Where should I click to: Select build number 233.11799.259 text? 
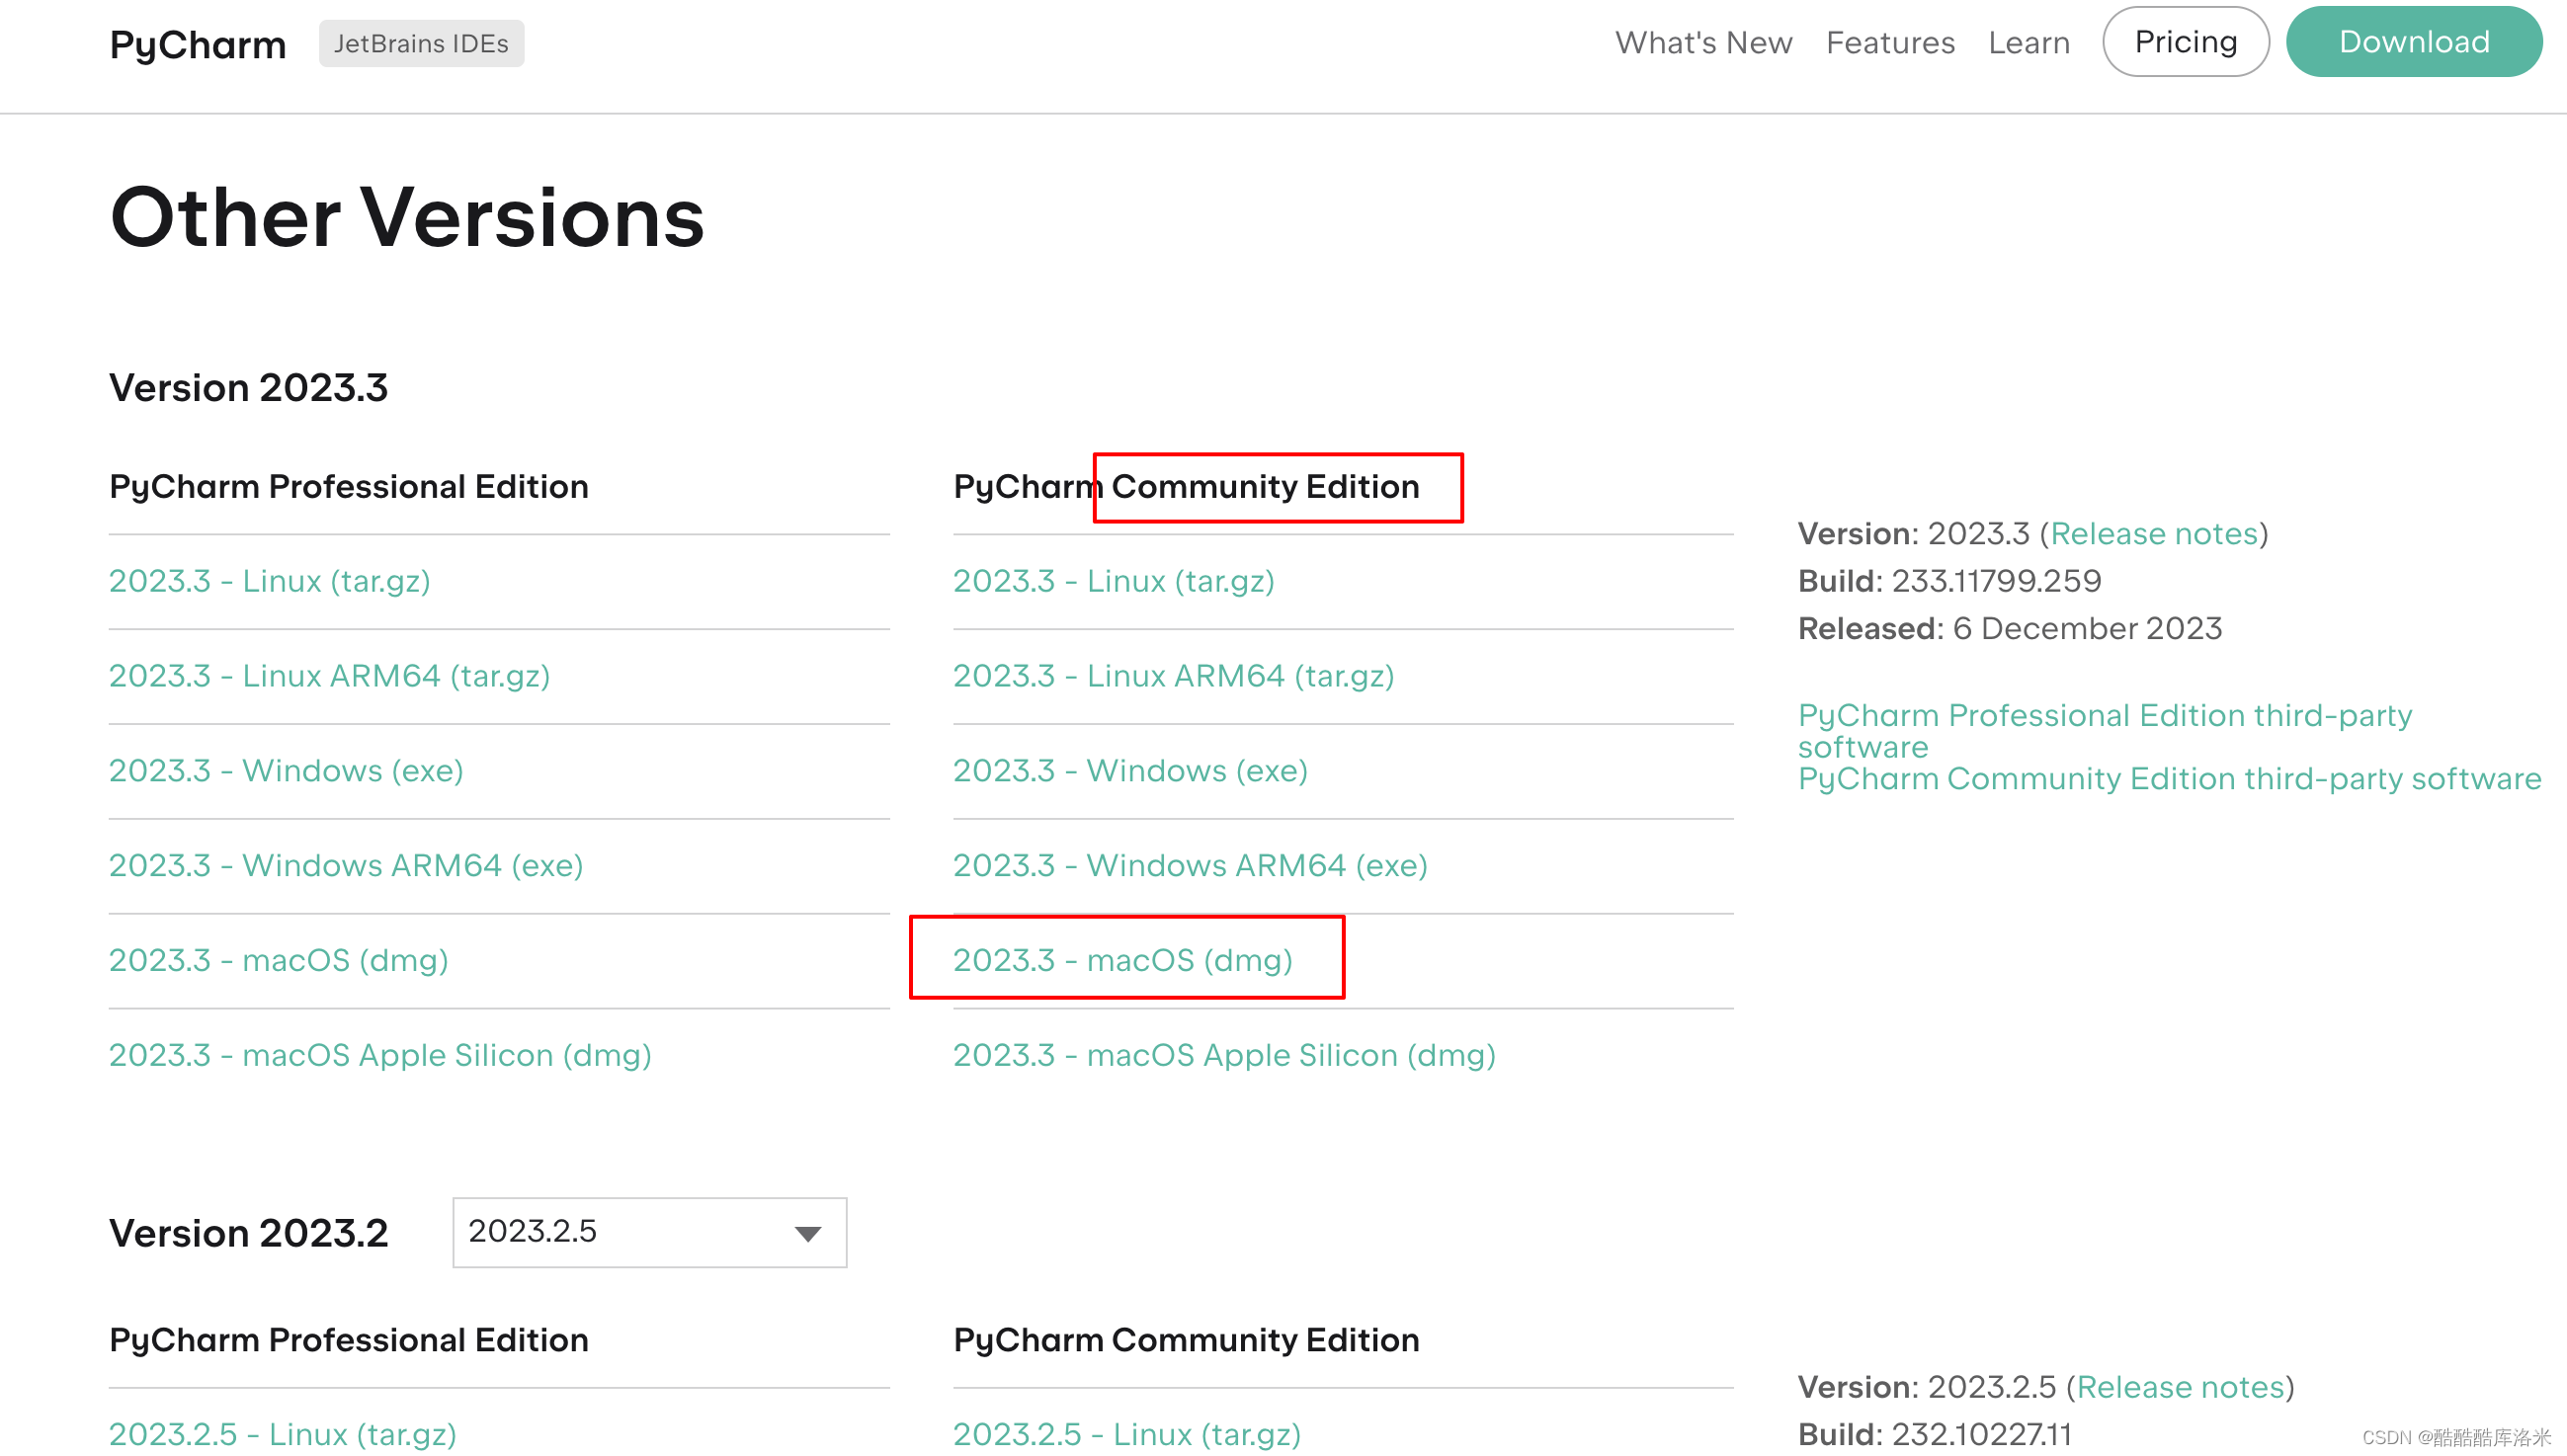tap(1996, 581)
